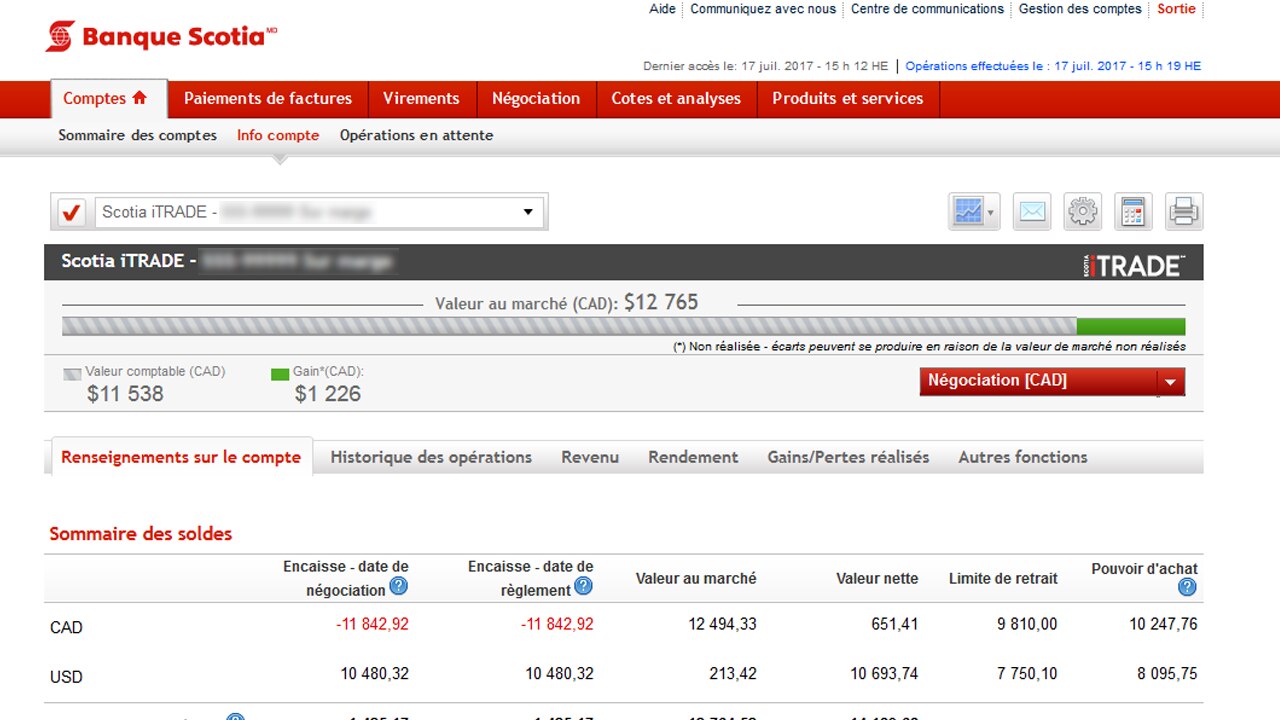The height and width of the screenshot is (720, 1280).
Task: Click CAD withdrawal limit 9 810,00
Action: point(1027,624)
